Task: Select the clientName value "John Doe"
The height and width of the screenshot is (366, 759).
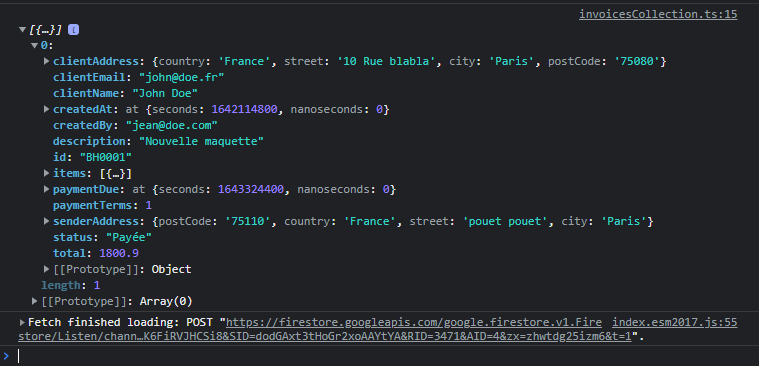Action: 165,93
